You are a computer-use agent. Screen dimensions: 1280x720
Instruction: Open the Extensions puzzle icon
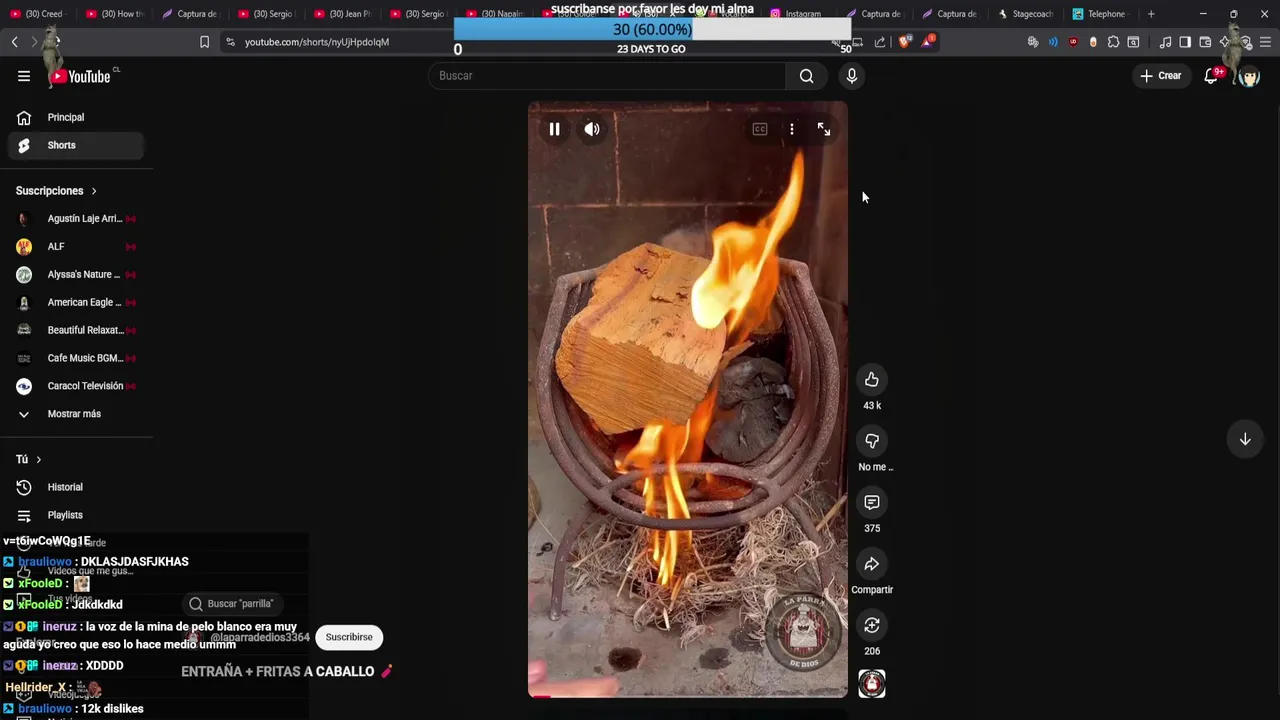1113,42
